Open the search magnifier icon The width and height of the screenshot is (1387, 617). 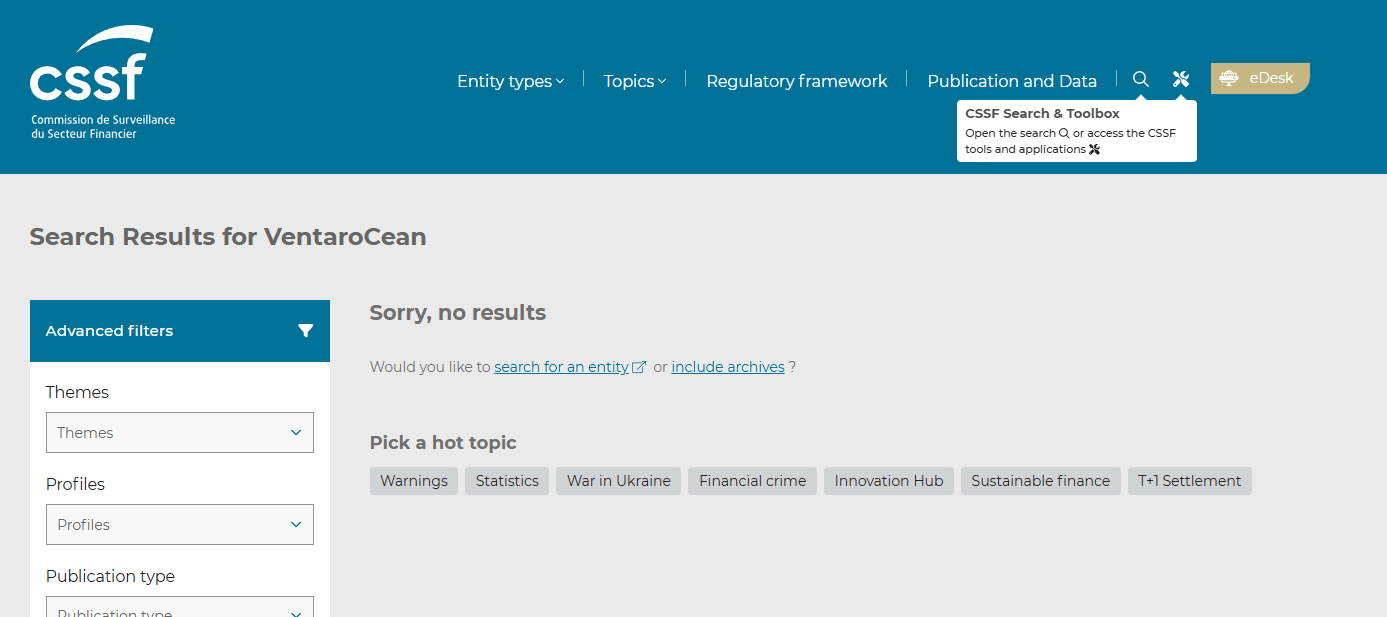(1140, 80)
